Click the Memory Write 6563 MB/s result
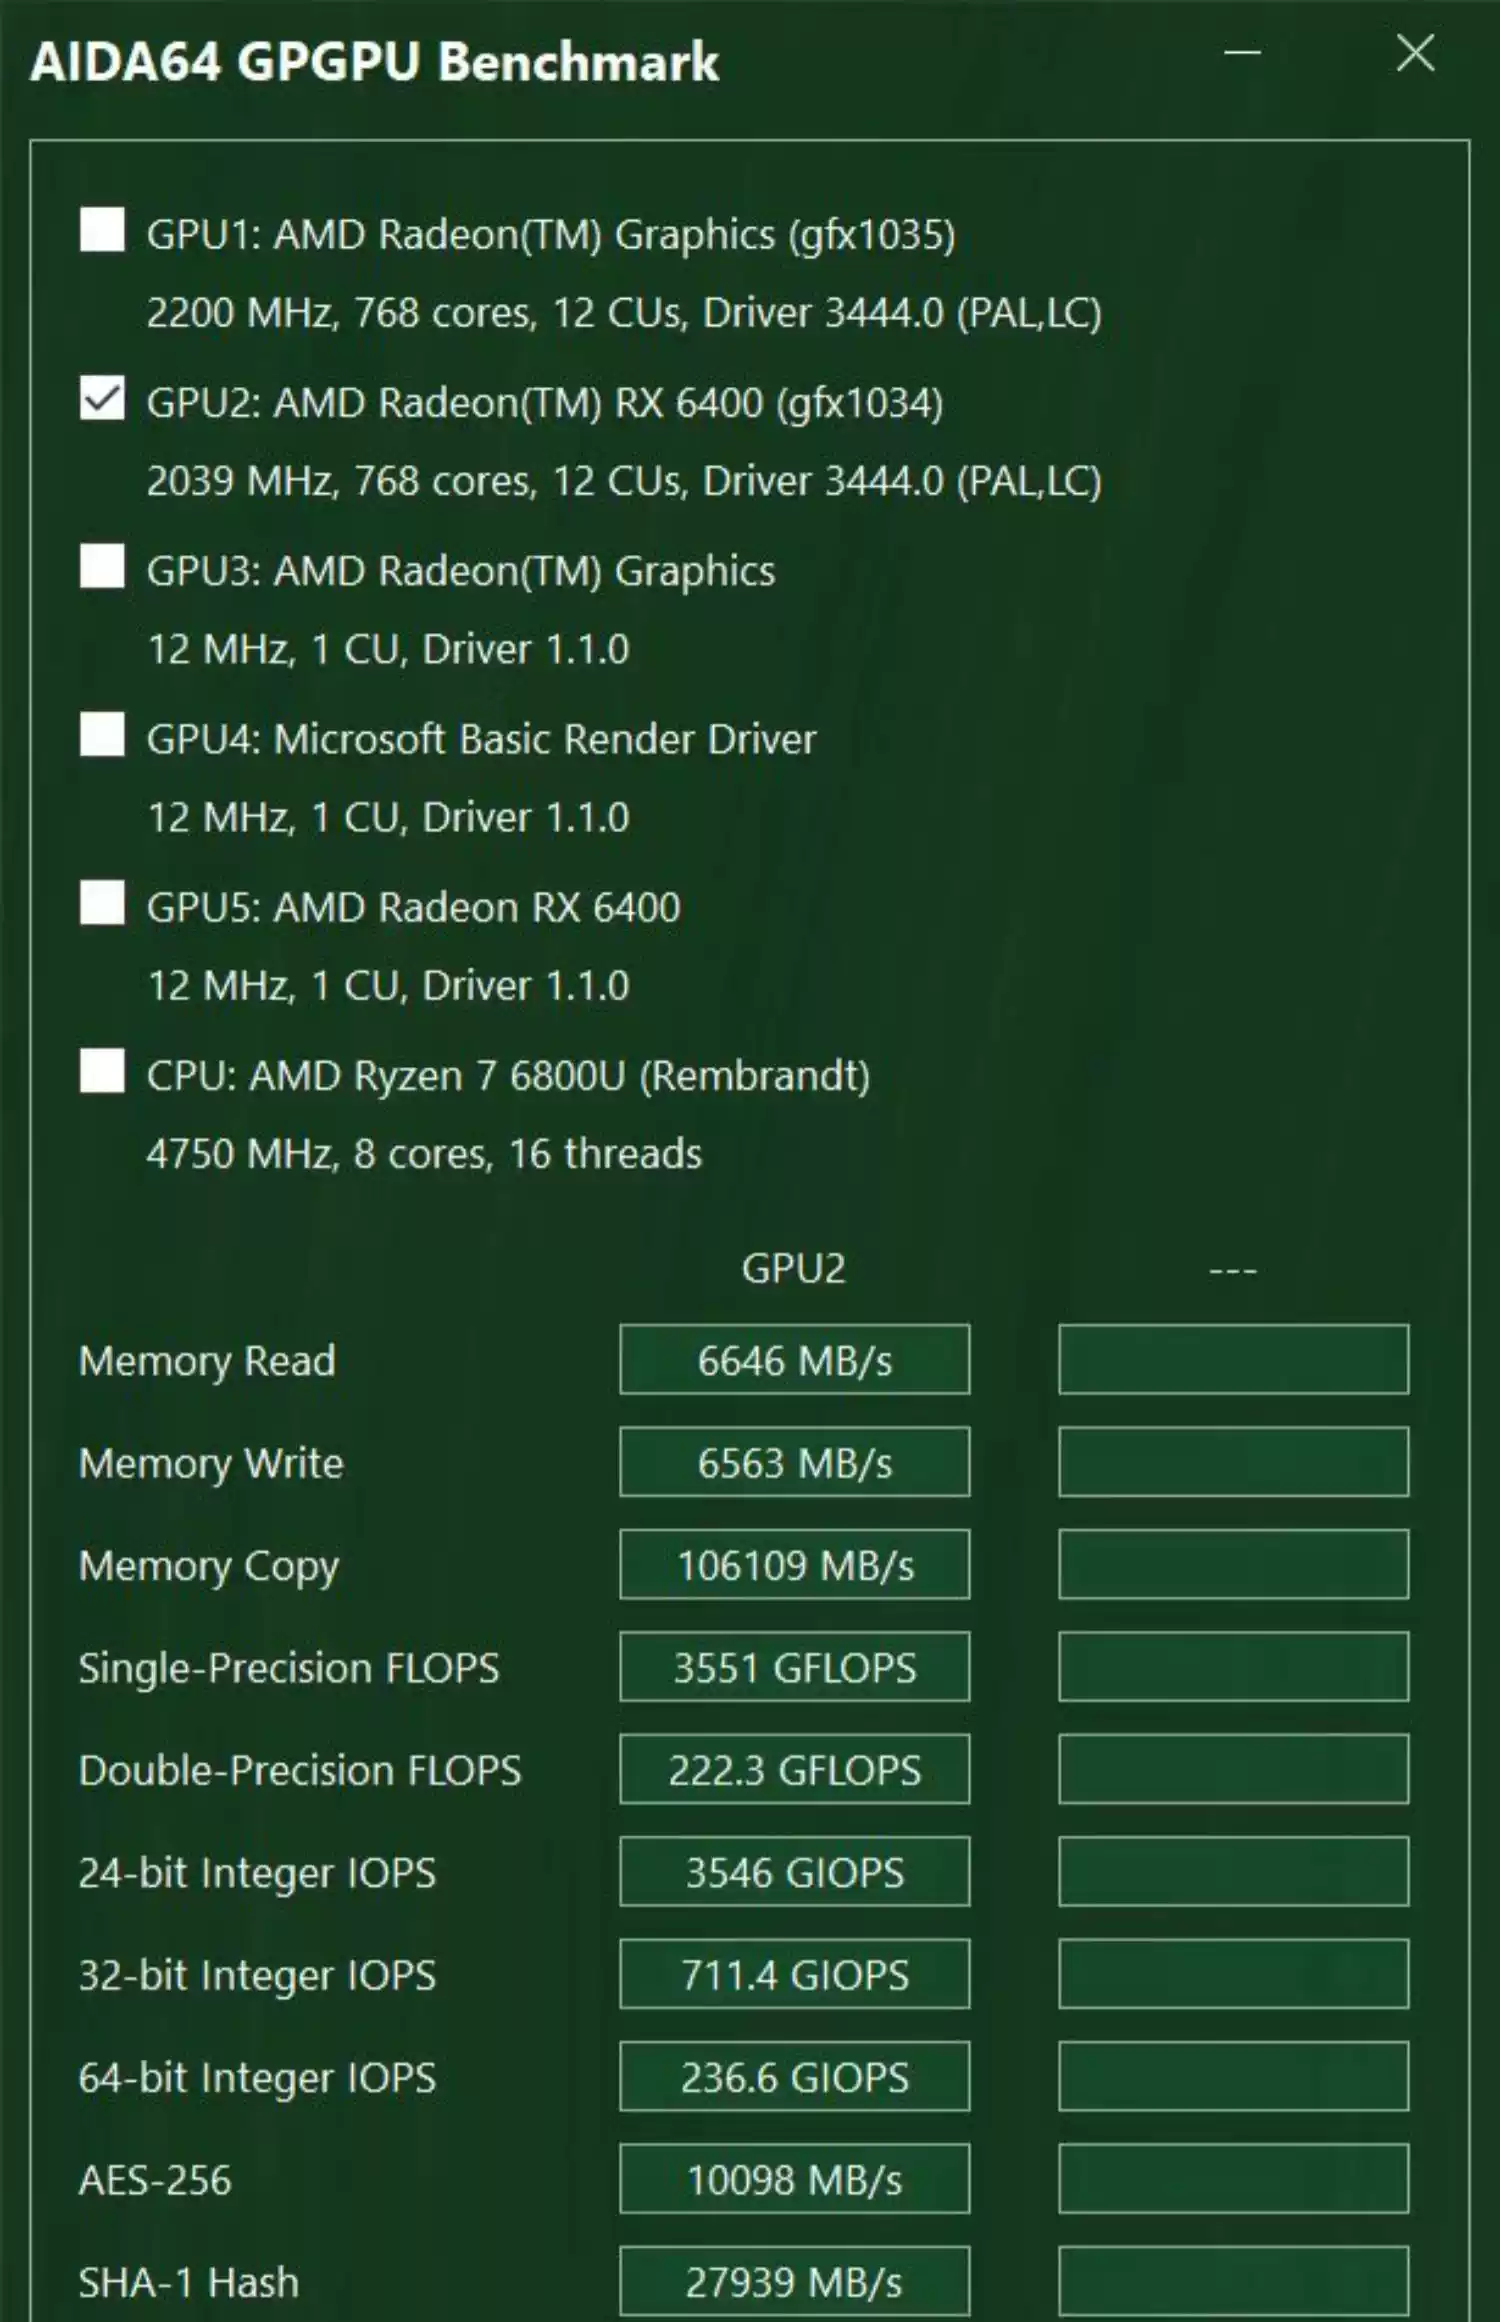Screen dimensions: 1500x2322 794,1463
